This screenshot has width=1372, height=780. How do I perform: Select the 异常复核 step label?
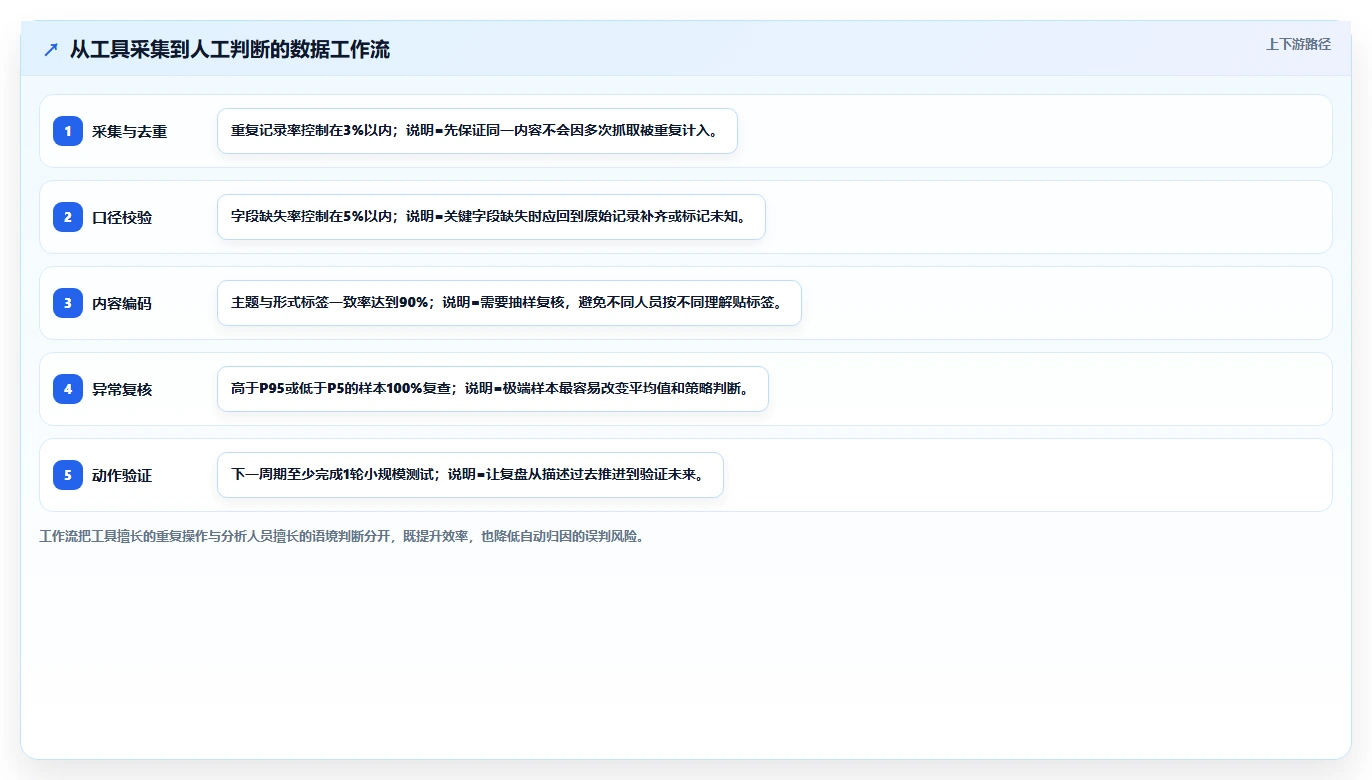click(x=122, y=389)
